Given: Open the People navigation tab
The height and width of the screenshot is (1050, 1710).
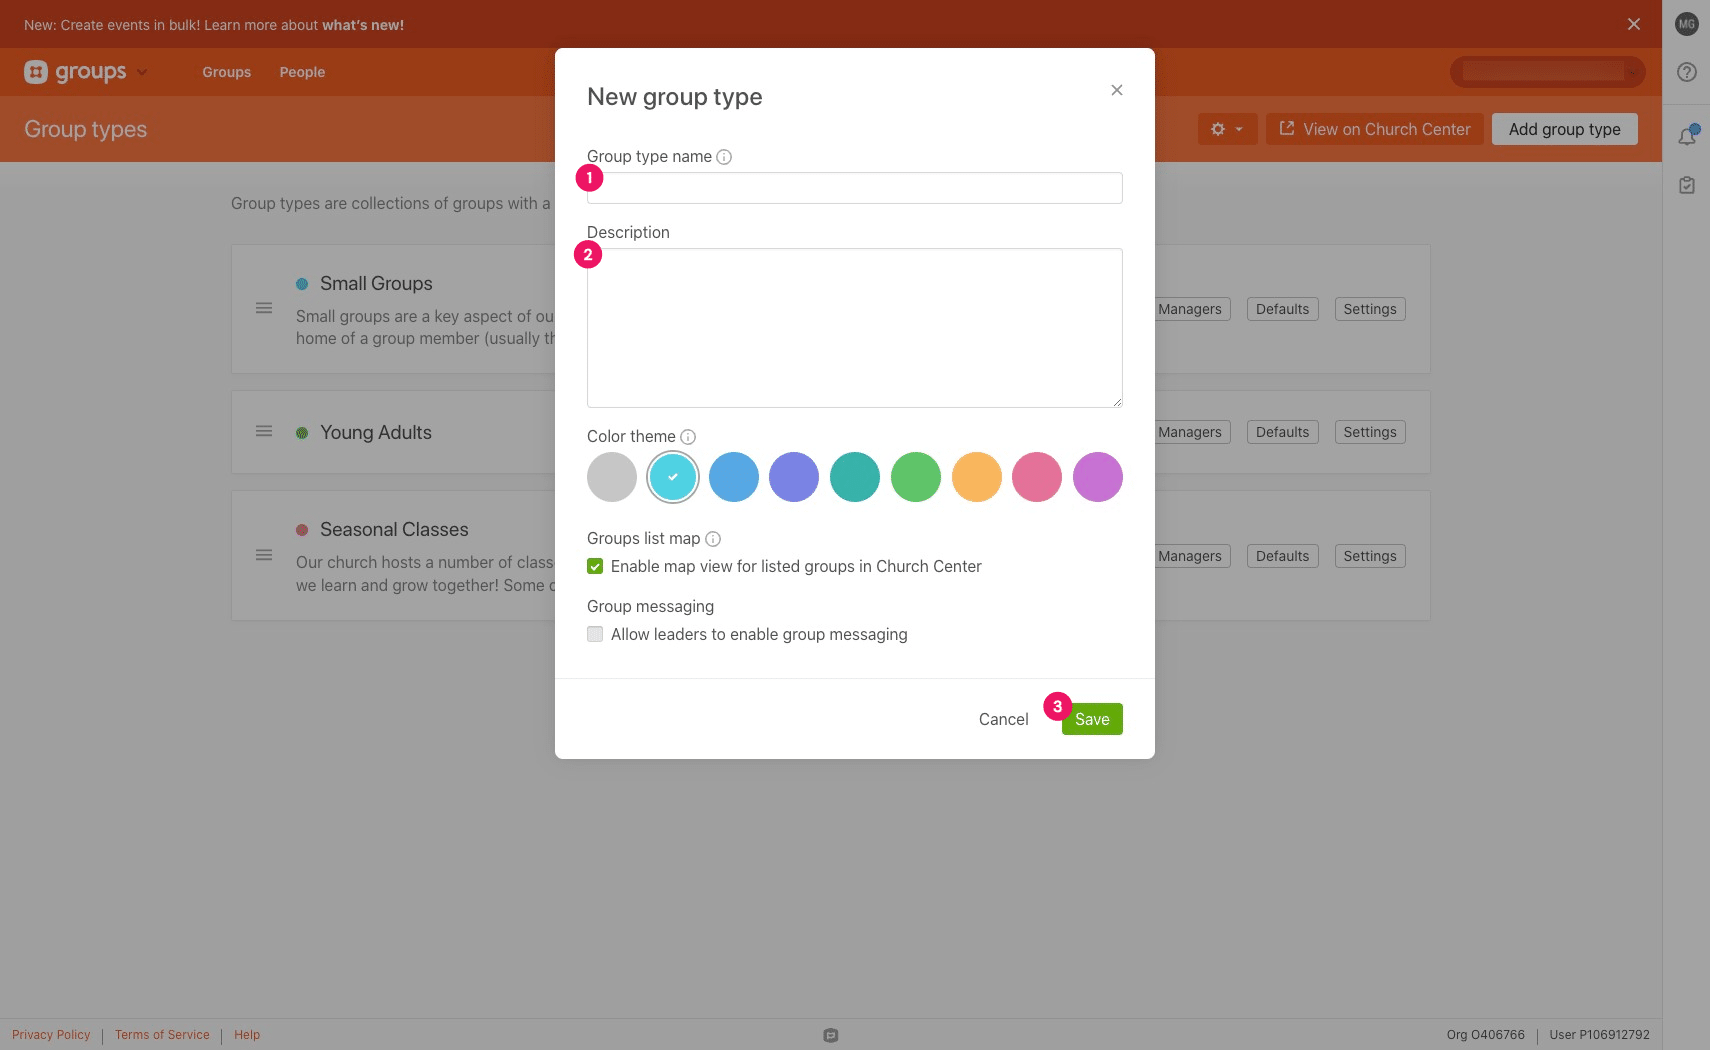Looking at the screenshot, I should 302,72.
